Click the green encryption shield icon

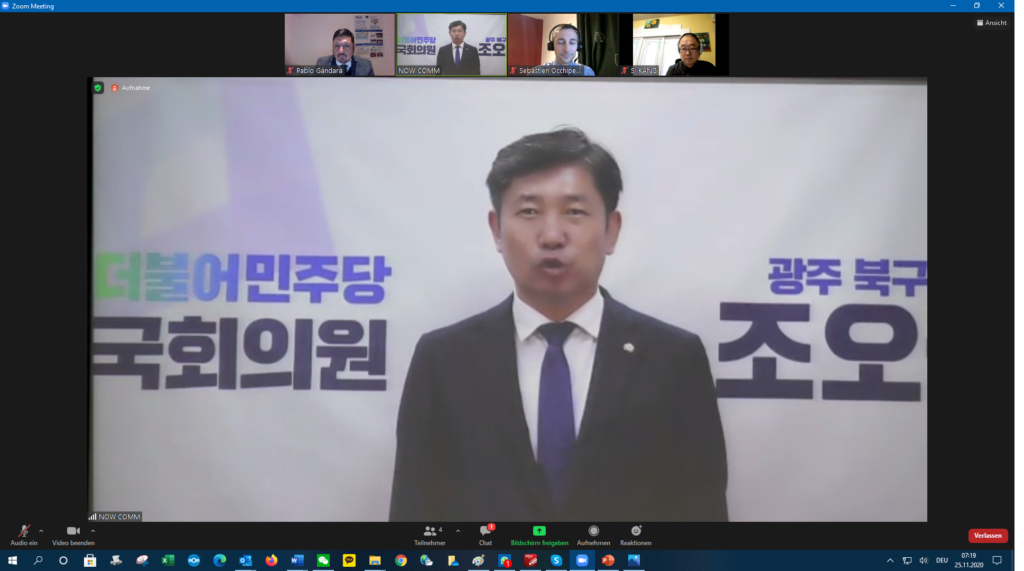click(98, 88)
